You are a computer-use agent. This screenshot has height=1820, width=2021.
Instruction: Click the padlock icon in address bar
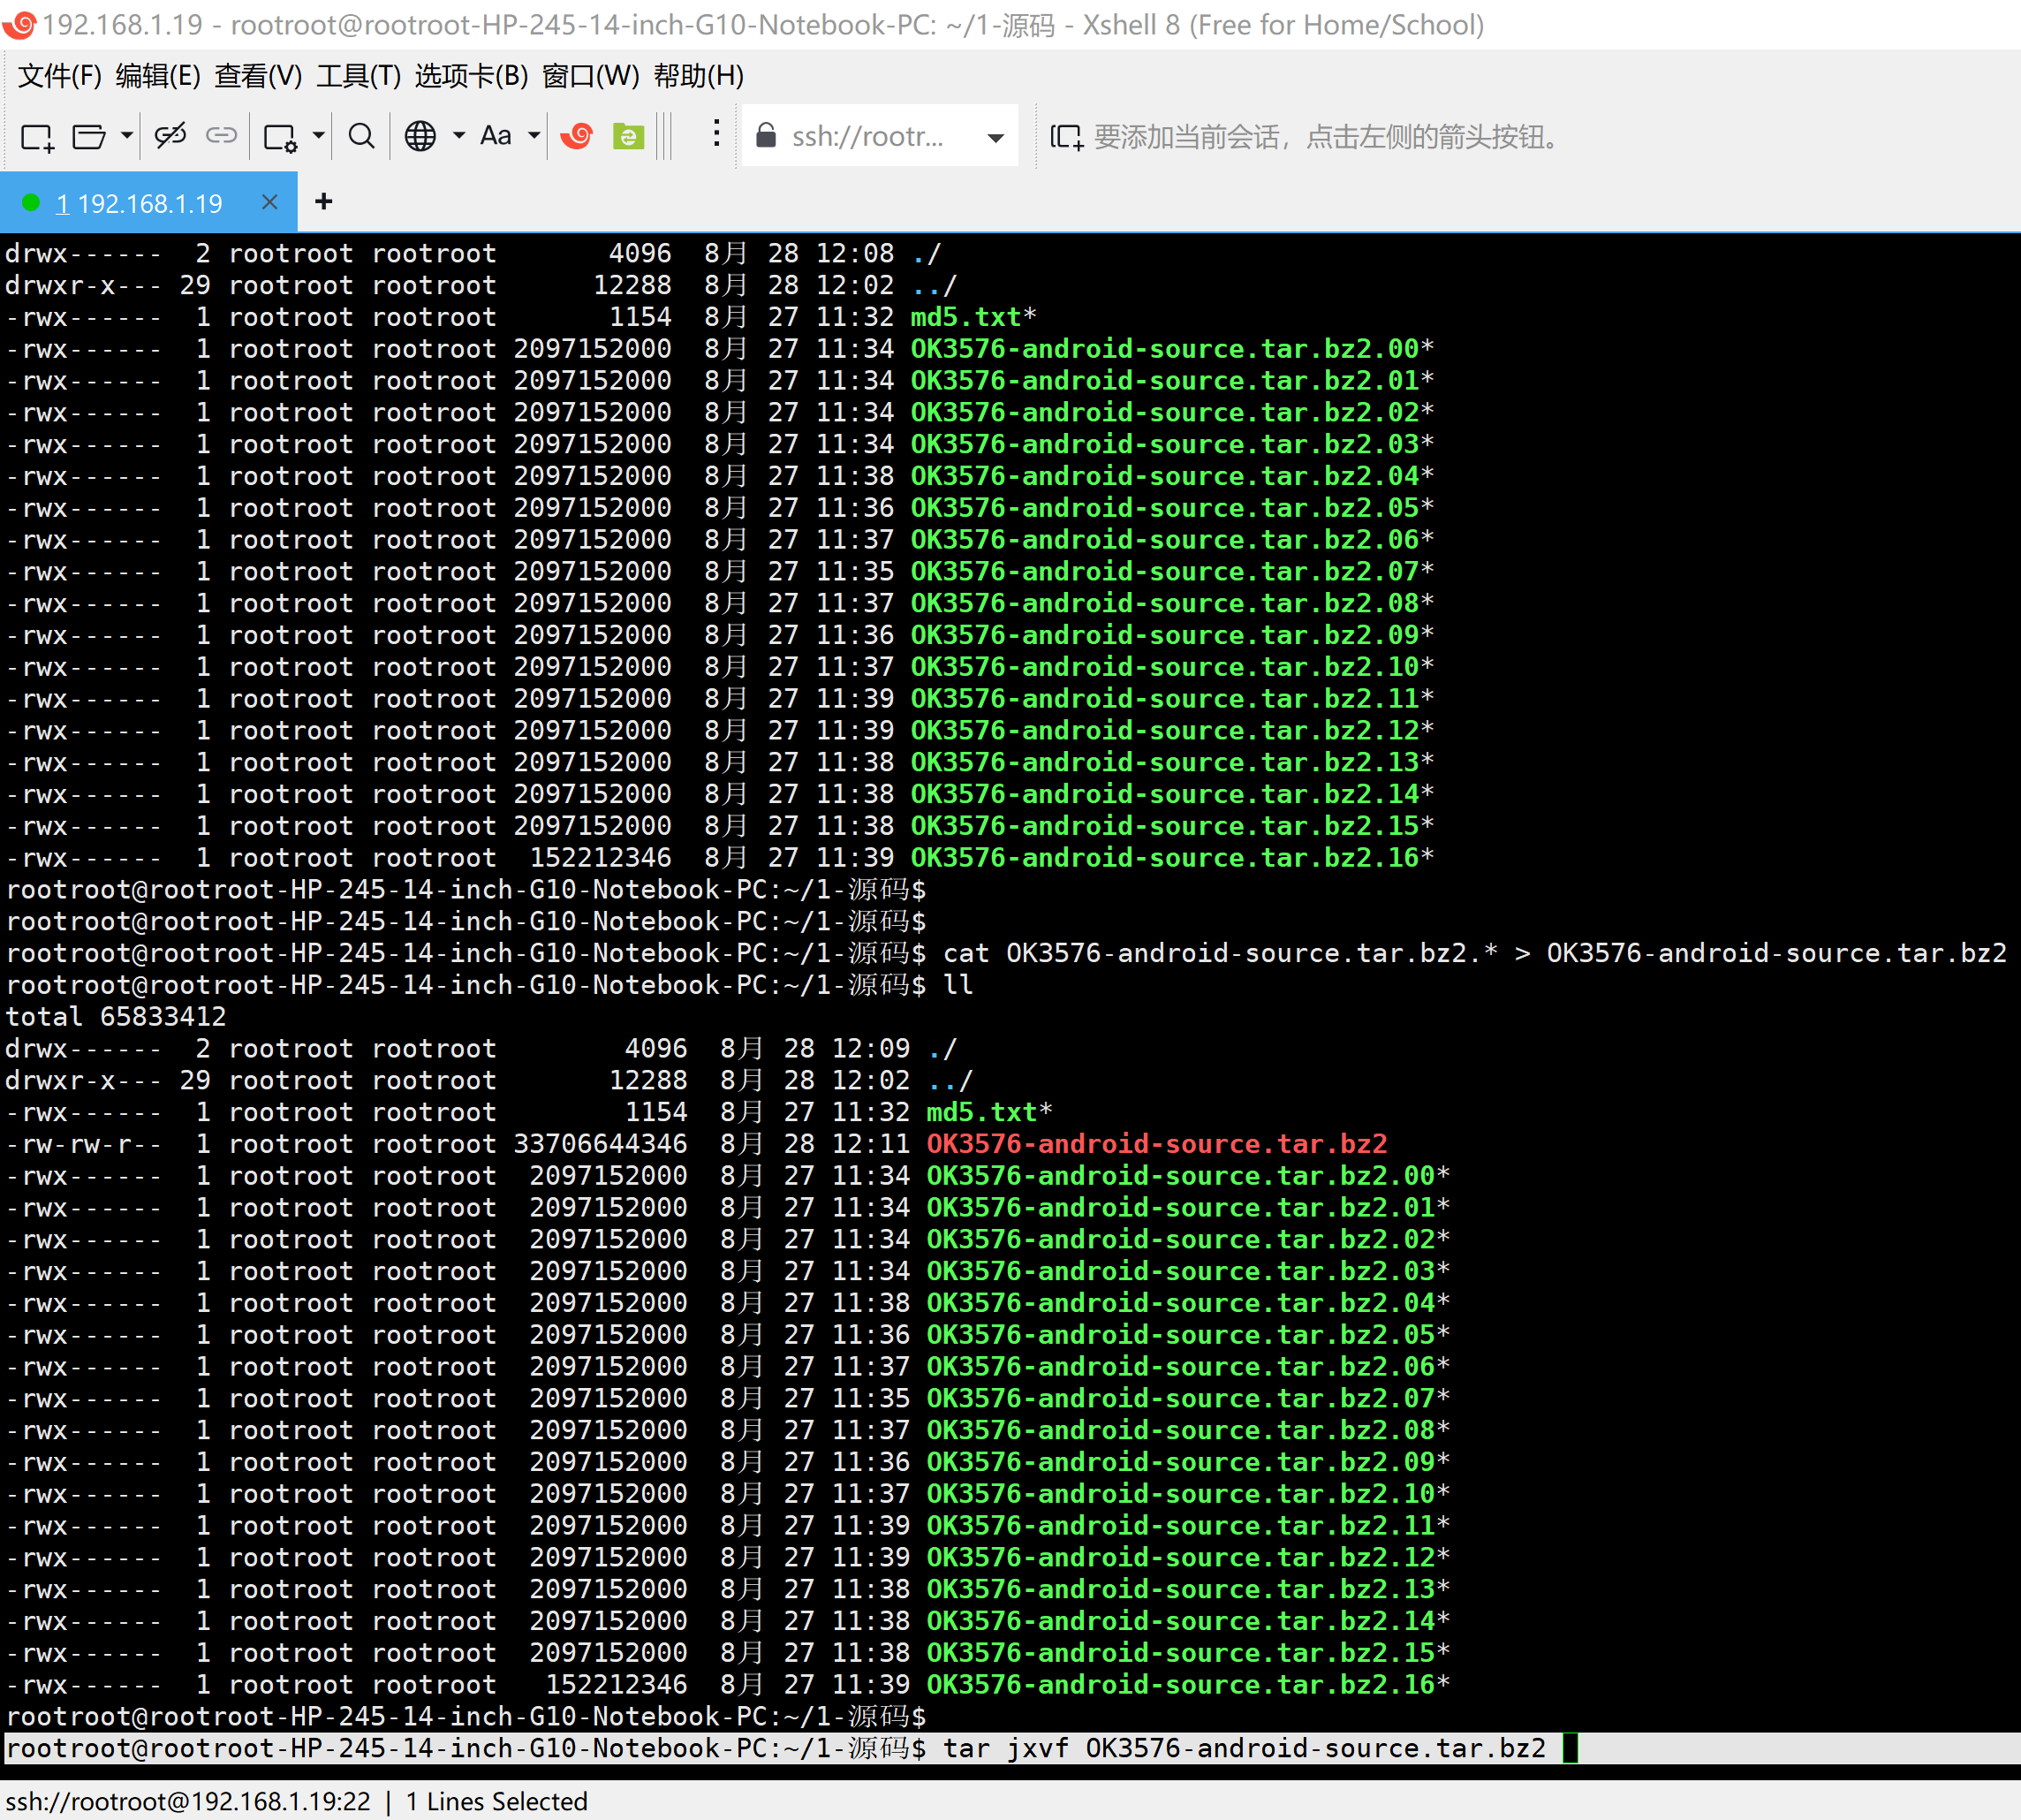click(766, 135)
